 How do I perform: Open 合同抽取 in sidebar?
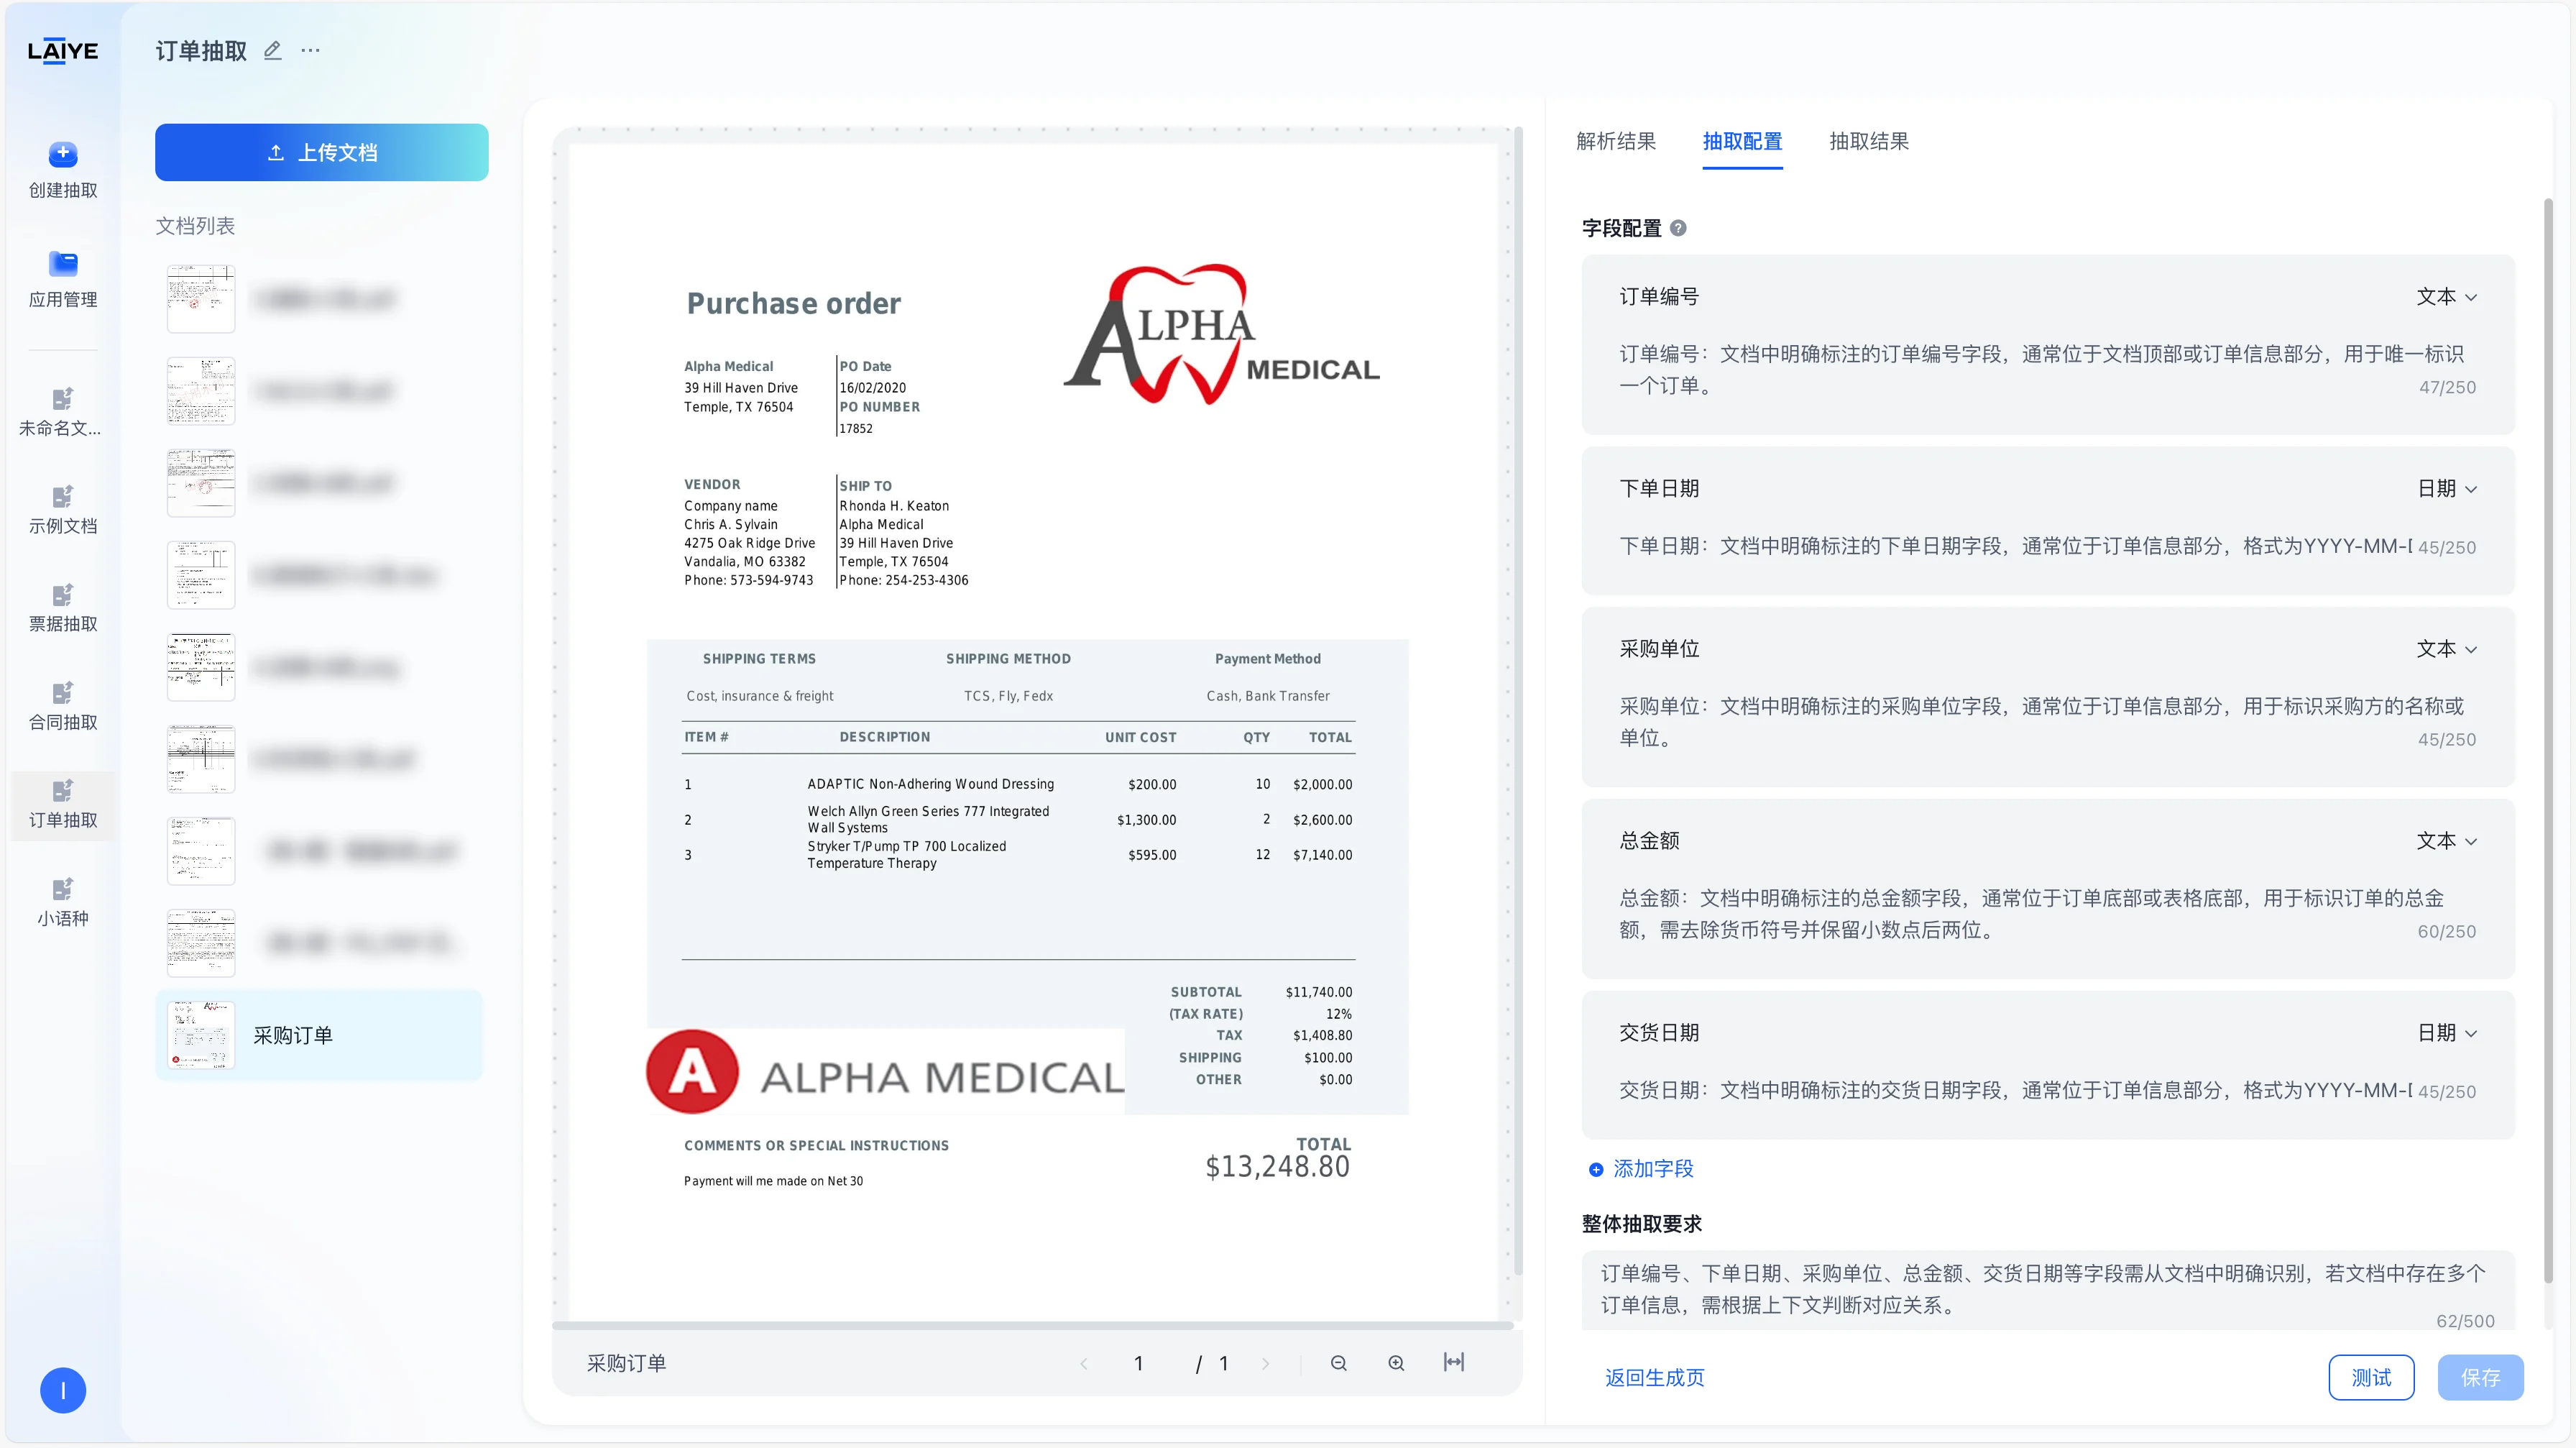coord(62,706)
